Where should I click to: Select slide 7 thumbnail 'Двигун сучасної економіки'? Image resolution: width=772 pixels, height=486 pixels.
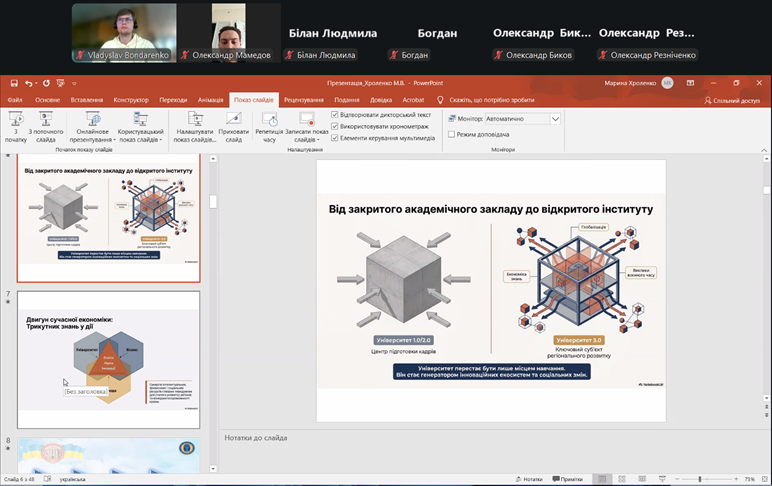(109, 359)
